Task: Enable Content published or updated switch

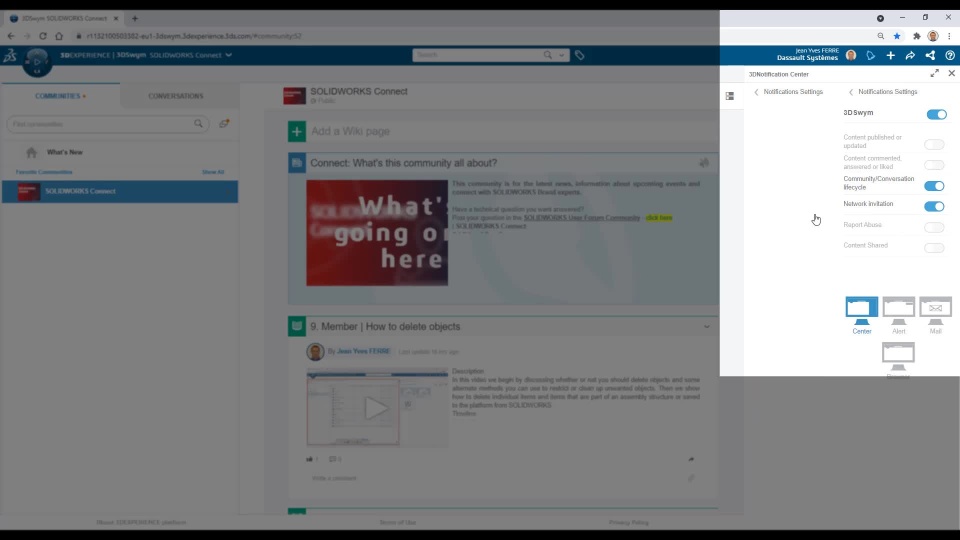Action: pos(934,144)
